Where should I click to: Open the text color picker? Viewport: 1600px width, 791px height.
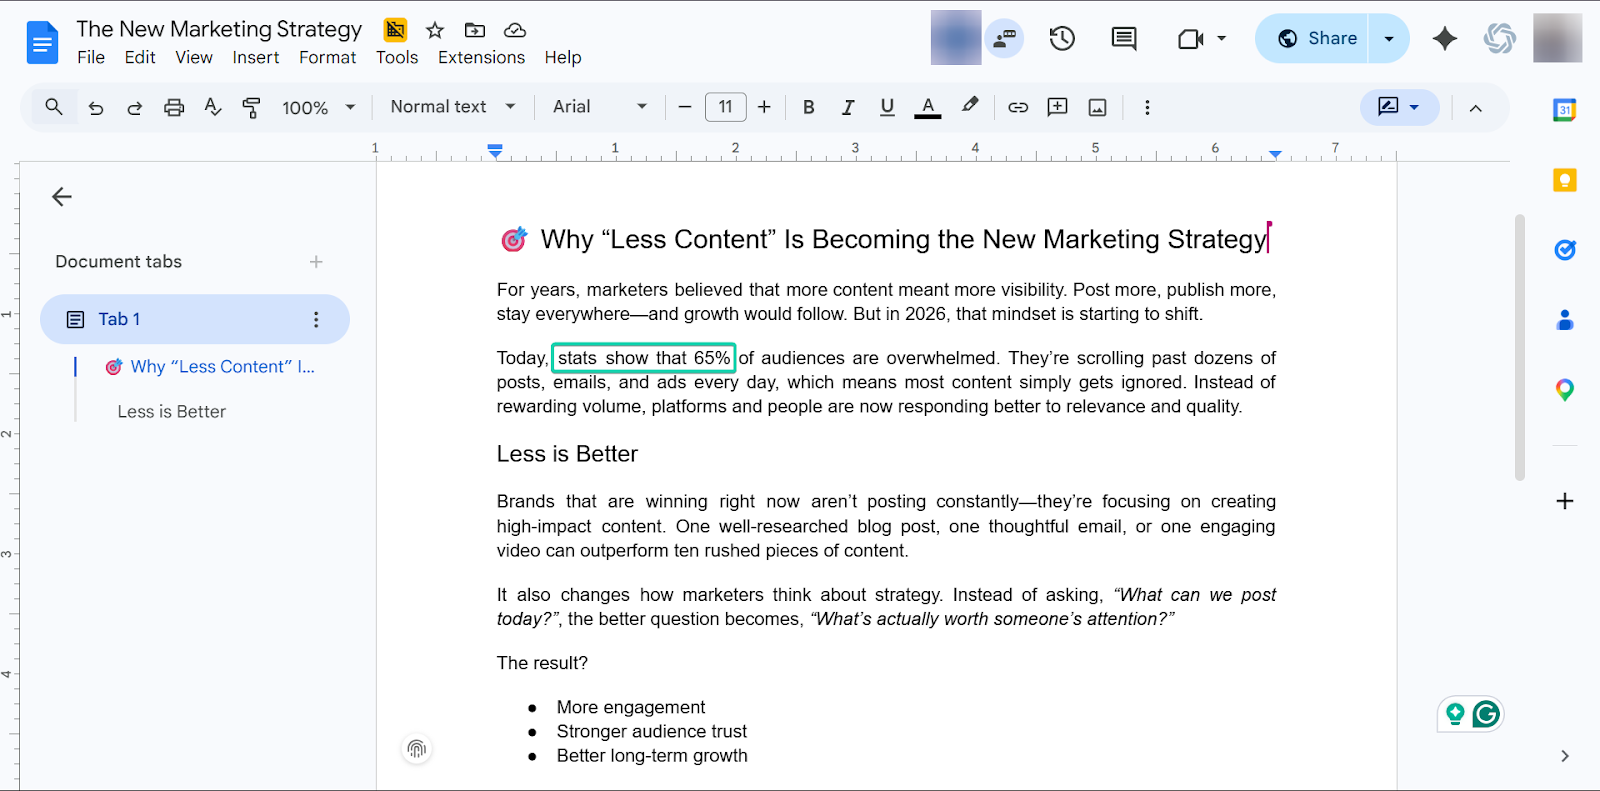coord(928,108)
